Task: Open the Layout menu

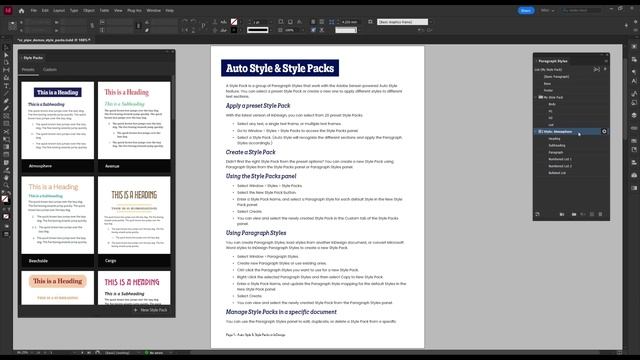Action: coord(59,11)
